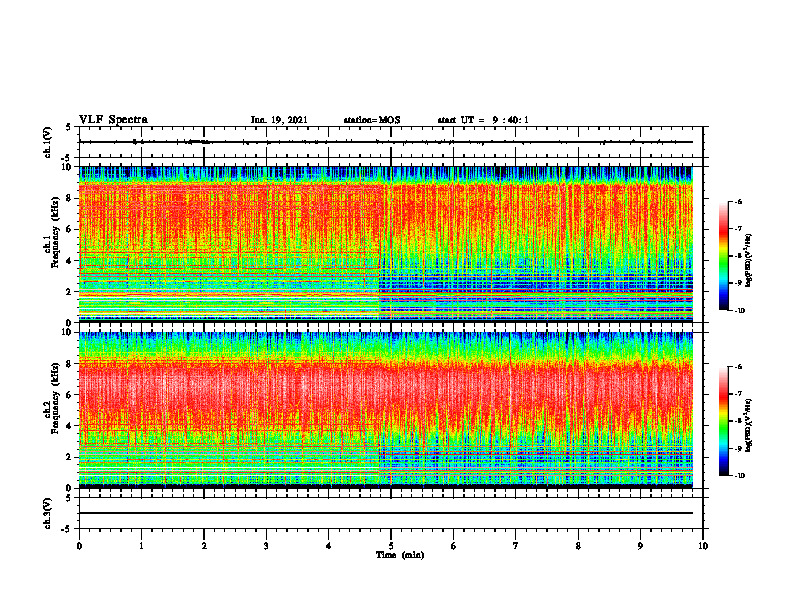Click time axis tick label "1"
Viewport: 792px width, 612px height.
[141, 546]
